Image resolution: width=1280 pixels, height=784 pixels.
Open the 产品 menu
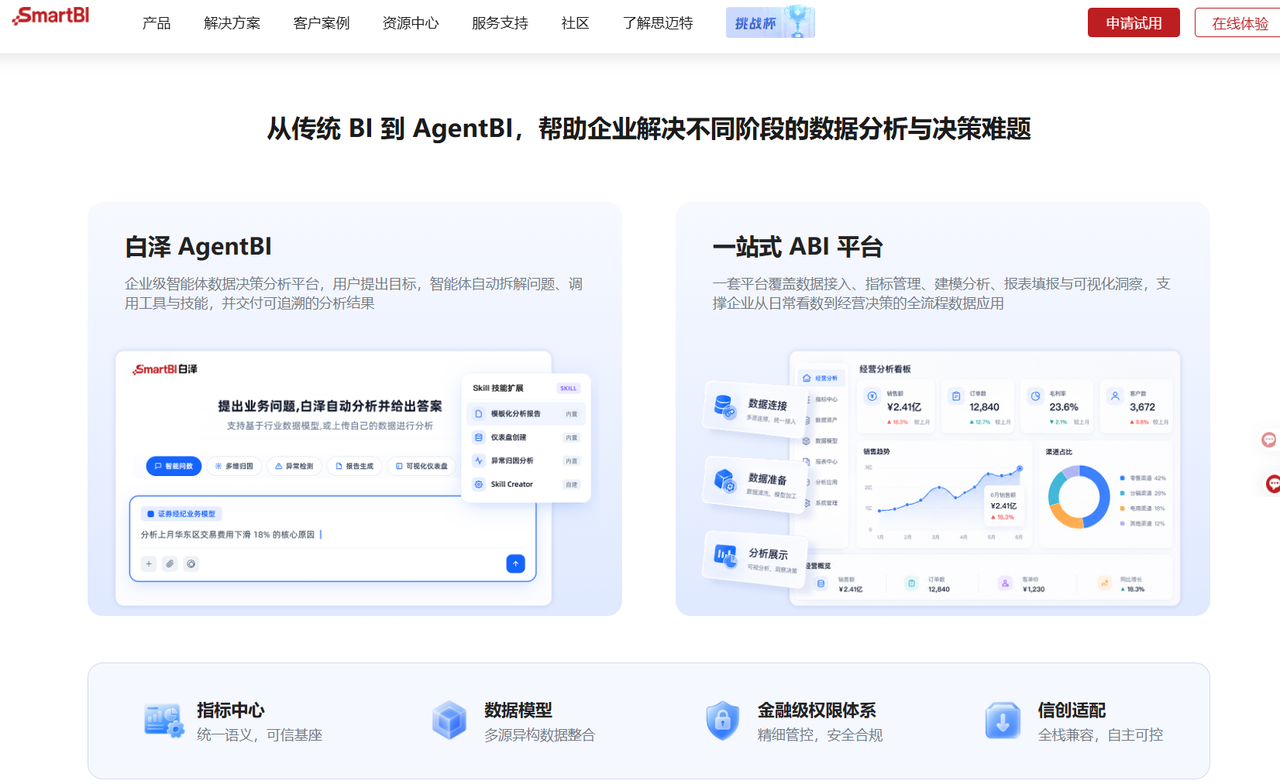pos(156,23)
